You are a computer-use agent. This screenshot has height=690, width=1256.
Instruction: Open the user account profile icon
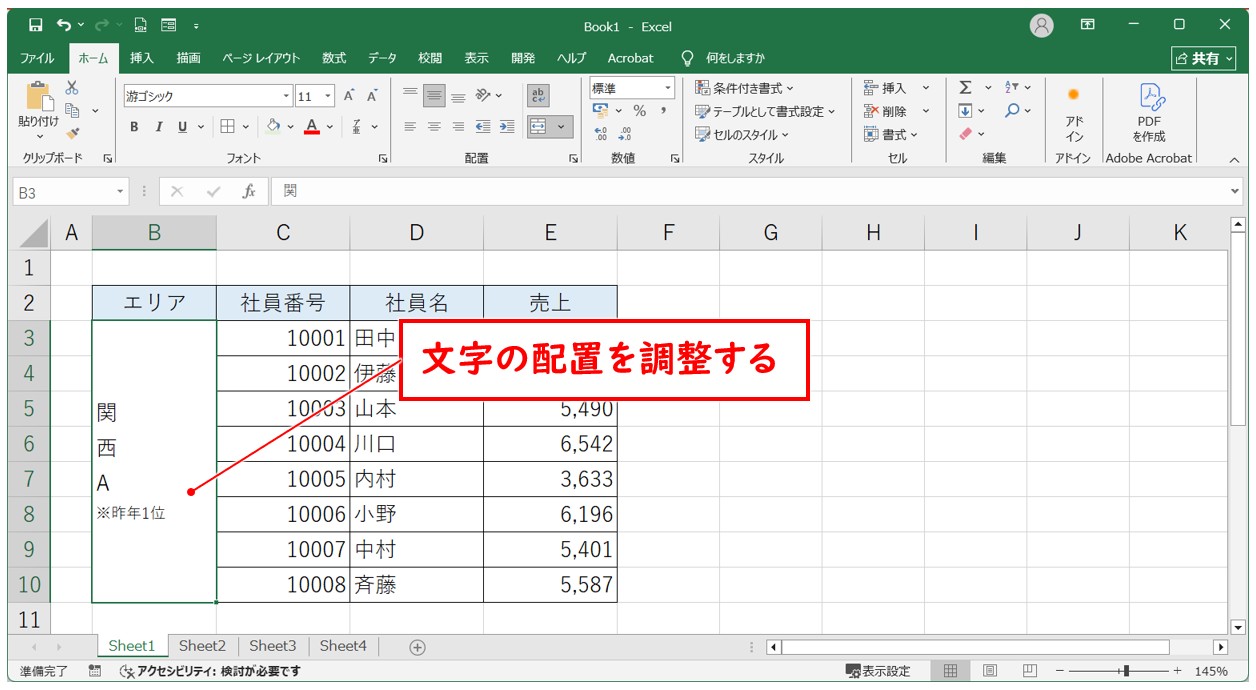pos(1042,25)
